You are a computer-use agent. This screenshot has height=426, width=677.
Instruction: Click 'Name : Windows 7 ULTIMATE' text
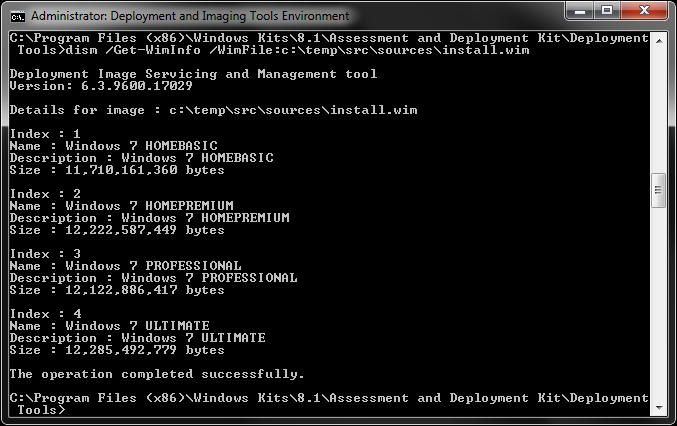coord(109,326)
